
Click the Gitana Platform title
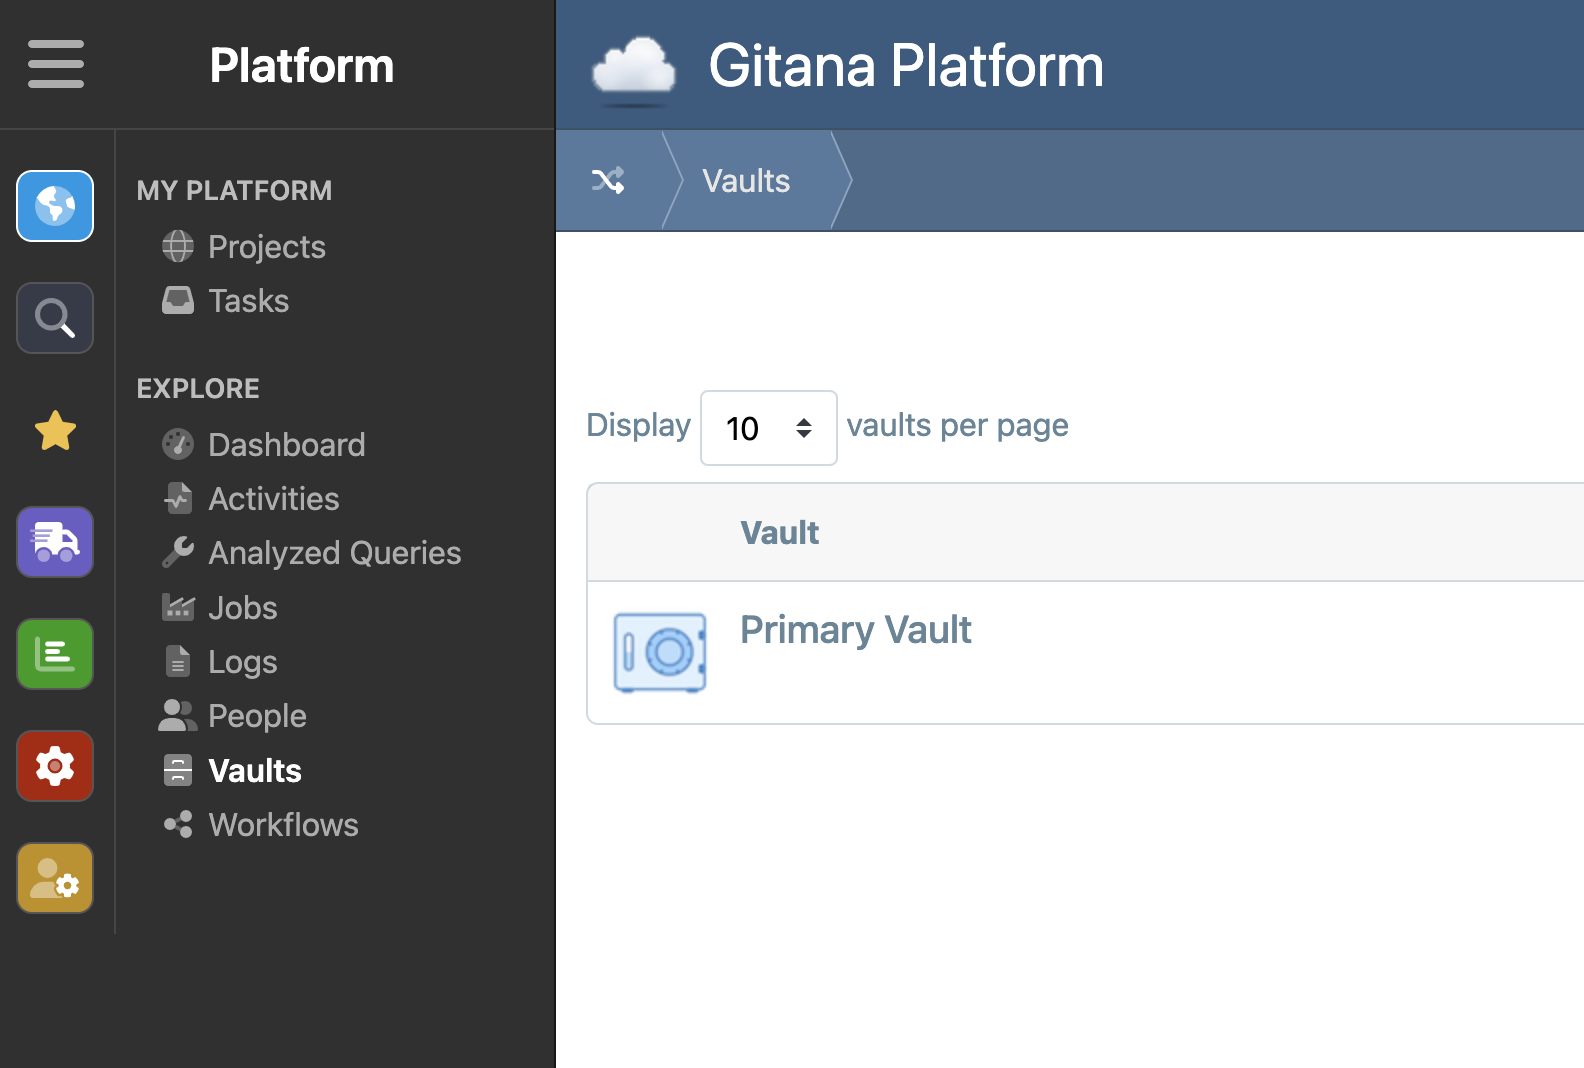coord(906,66)
